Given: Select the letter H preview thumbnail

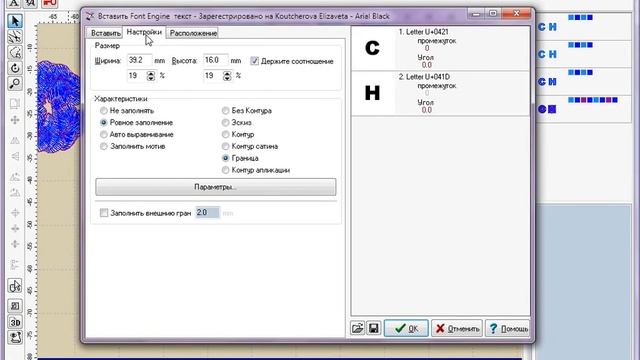Looking at the screenshot, I should (x=373, y=93).
